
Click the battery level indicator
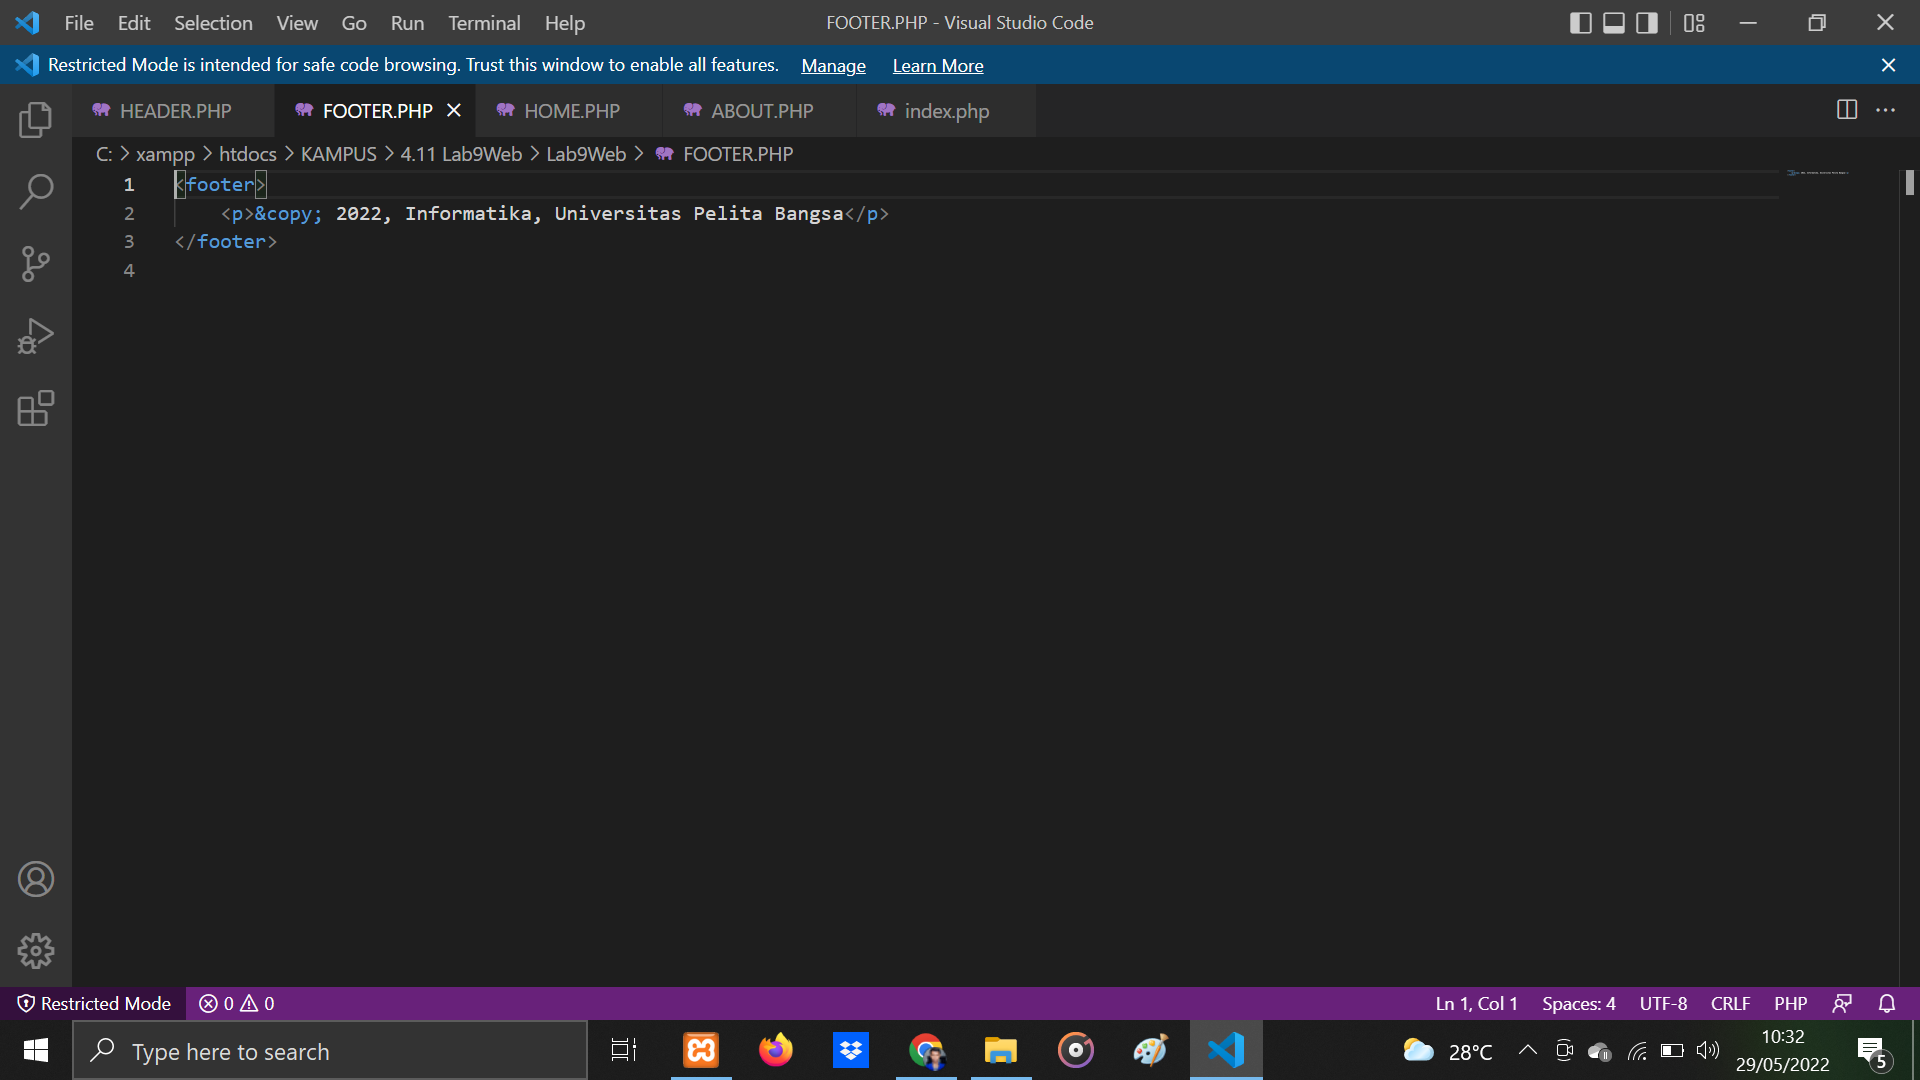pyautogui.click(x=1671, y=1050)
